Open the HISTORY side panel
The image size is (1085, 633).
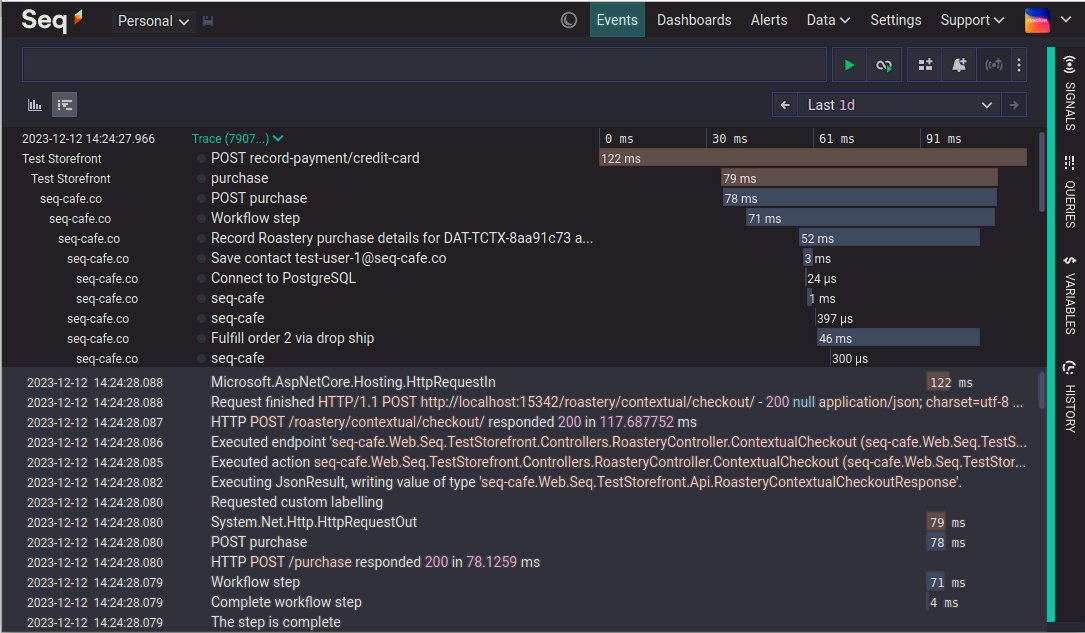point(1070,397)
